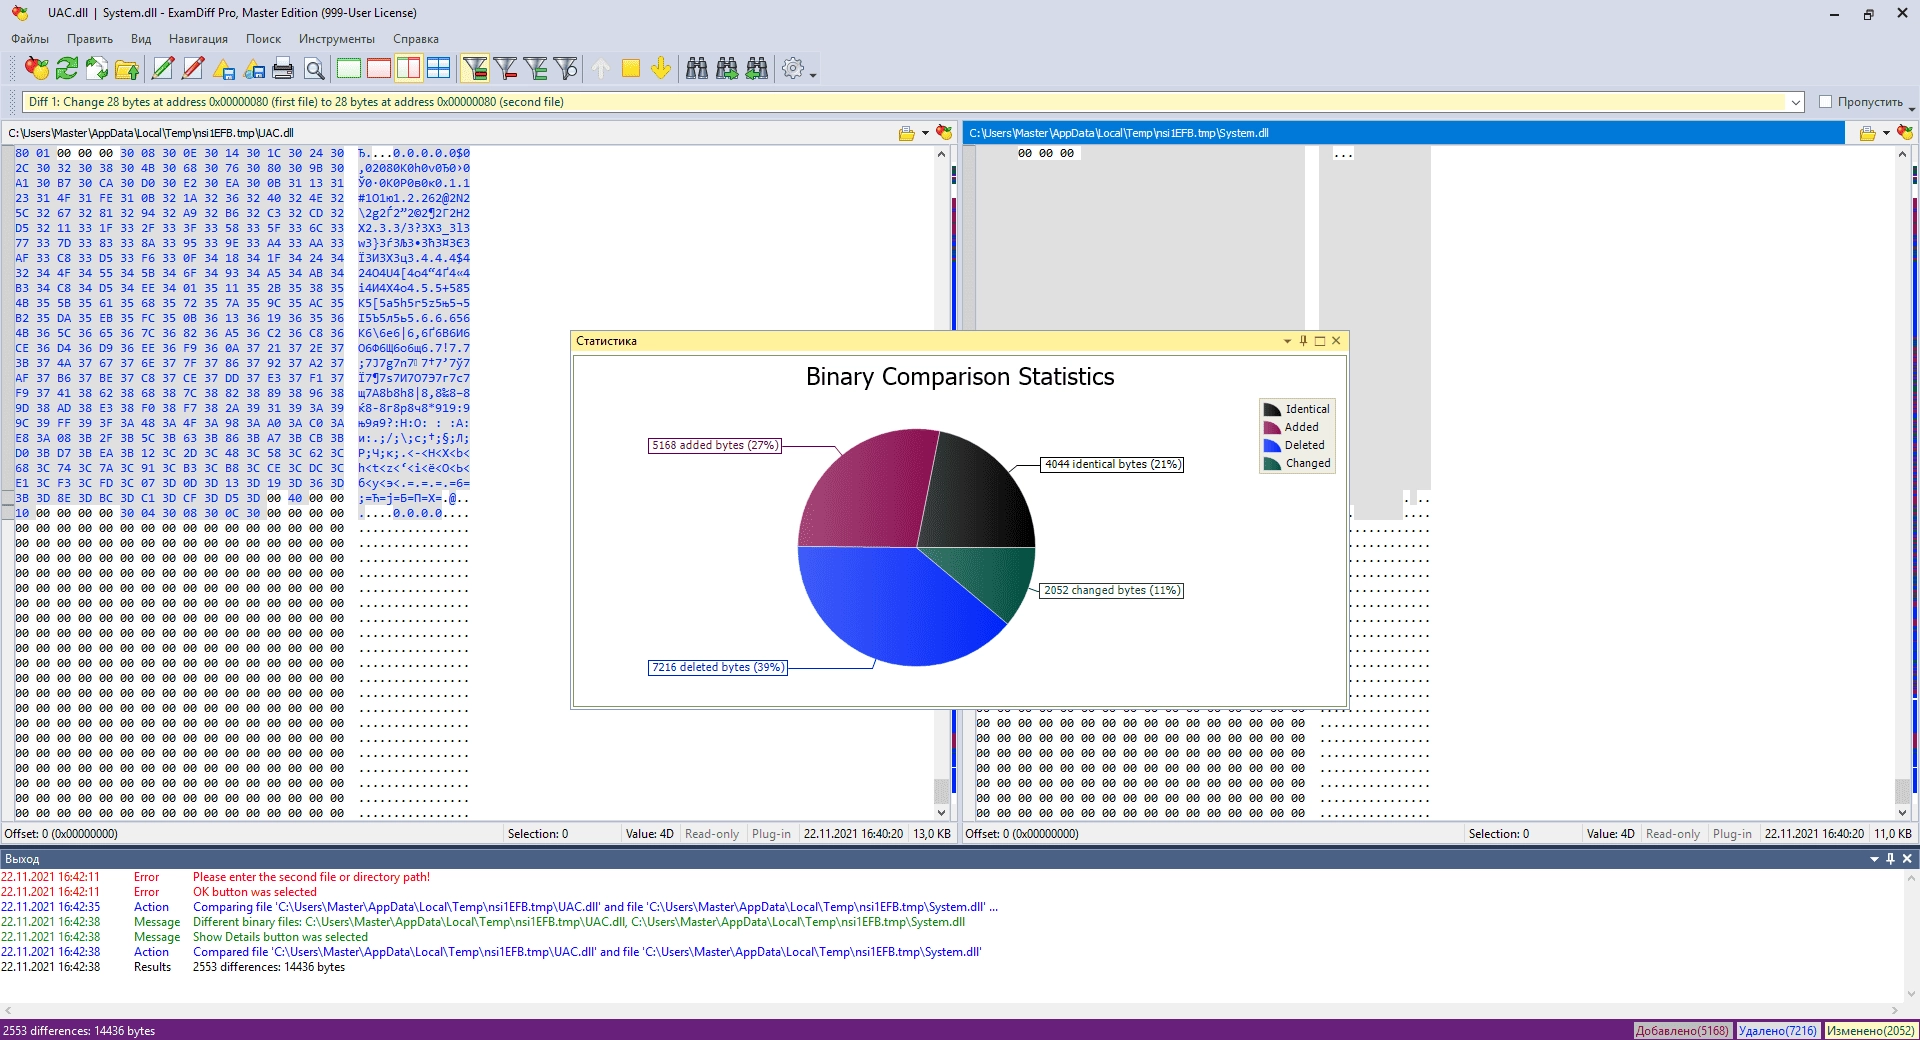This screenshot has width=1920, height=1040.
Task: Click the '4044 identical bytes (21%)' label
Action: [x=1112, y=464]
